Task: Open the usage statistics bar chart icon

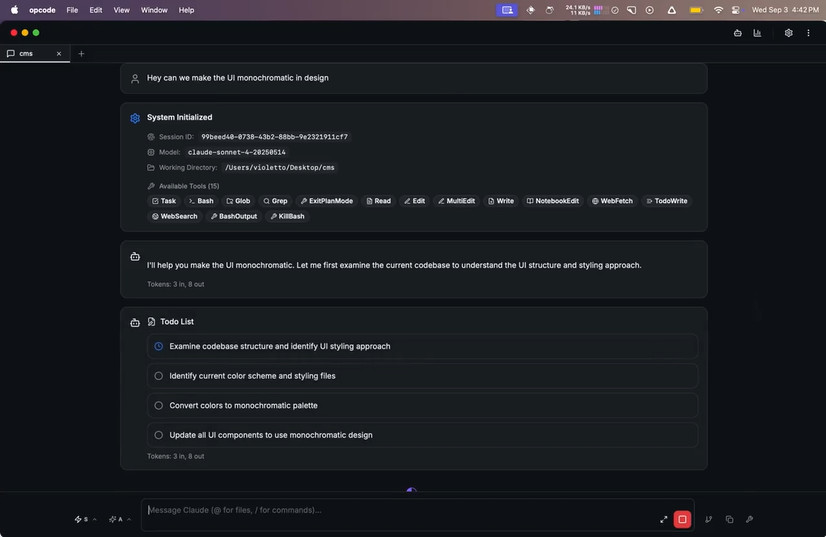Action: click(x=757, y=33)
